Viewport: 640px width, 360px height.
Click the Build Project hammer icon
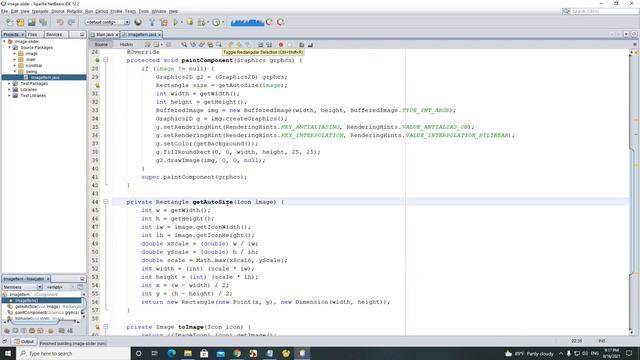[x=152, y=22]
